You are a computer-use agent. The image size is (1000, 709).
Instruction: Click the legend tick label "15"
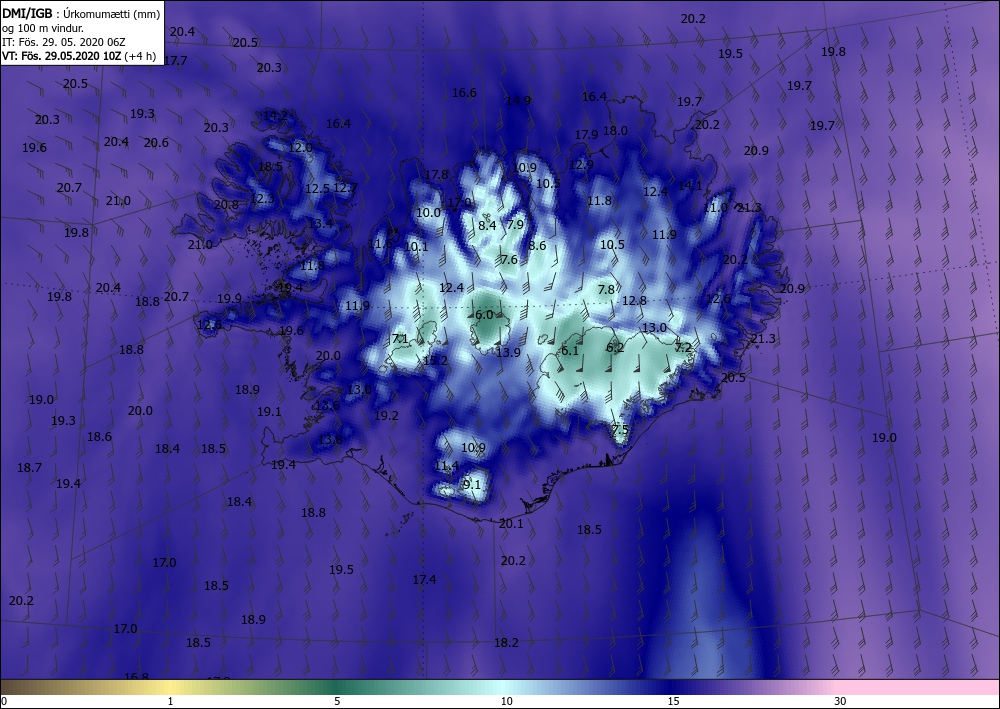tap(673, 701)
